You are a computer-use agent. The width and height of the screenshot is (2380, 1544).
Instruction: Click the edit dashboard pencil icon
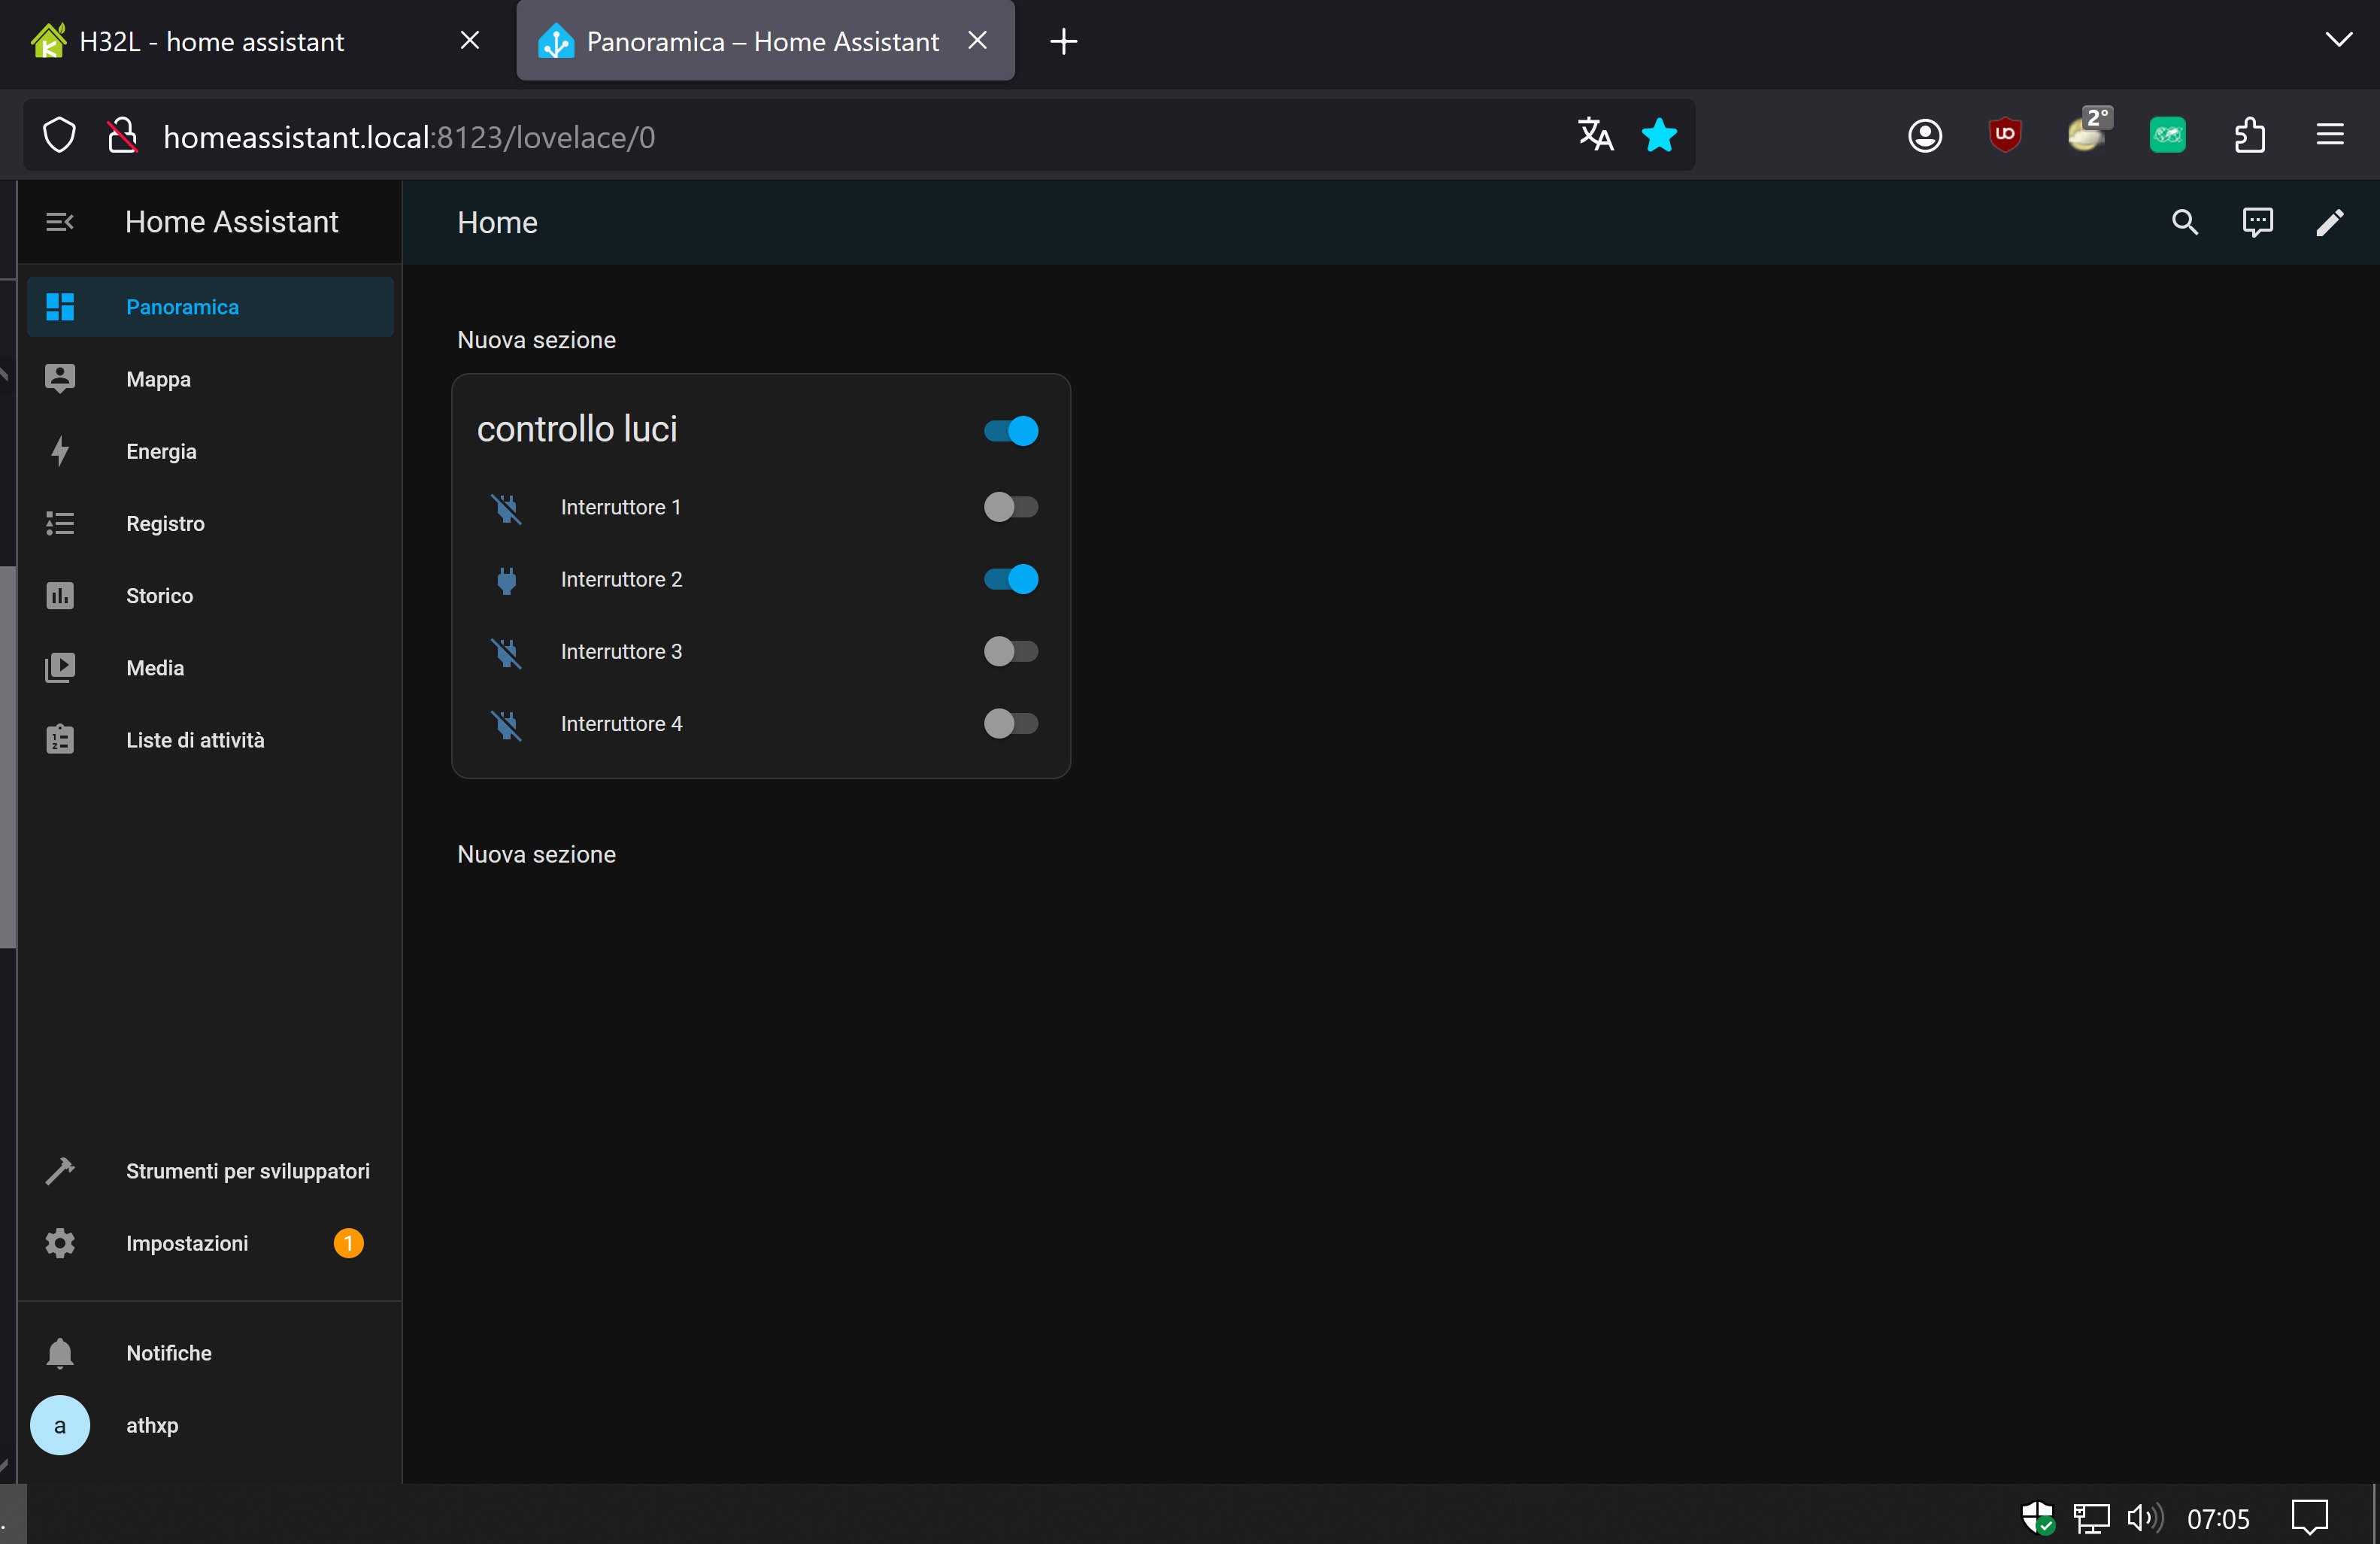[2329, 222]
